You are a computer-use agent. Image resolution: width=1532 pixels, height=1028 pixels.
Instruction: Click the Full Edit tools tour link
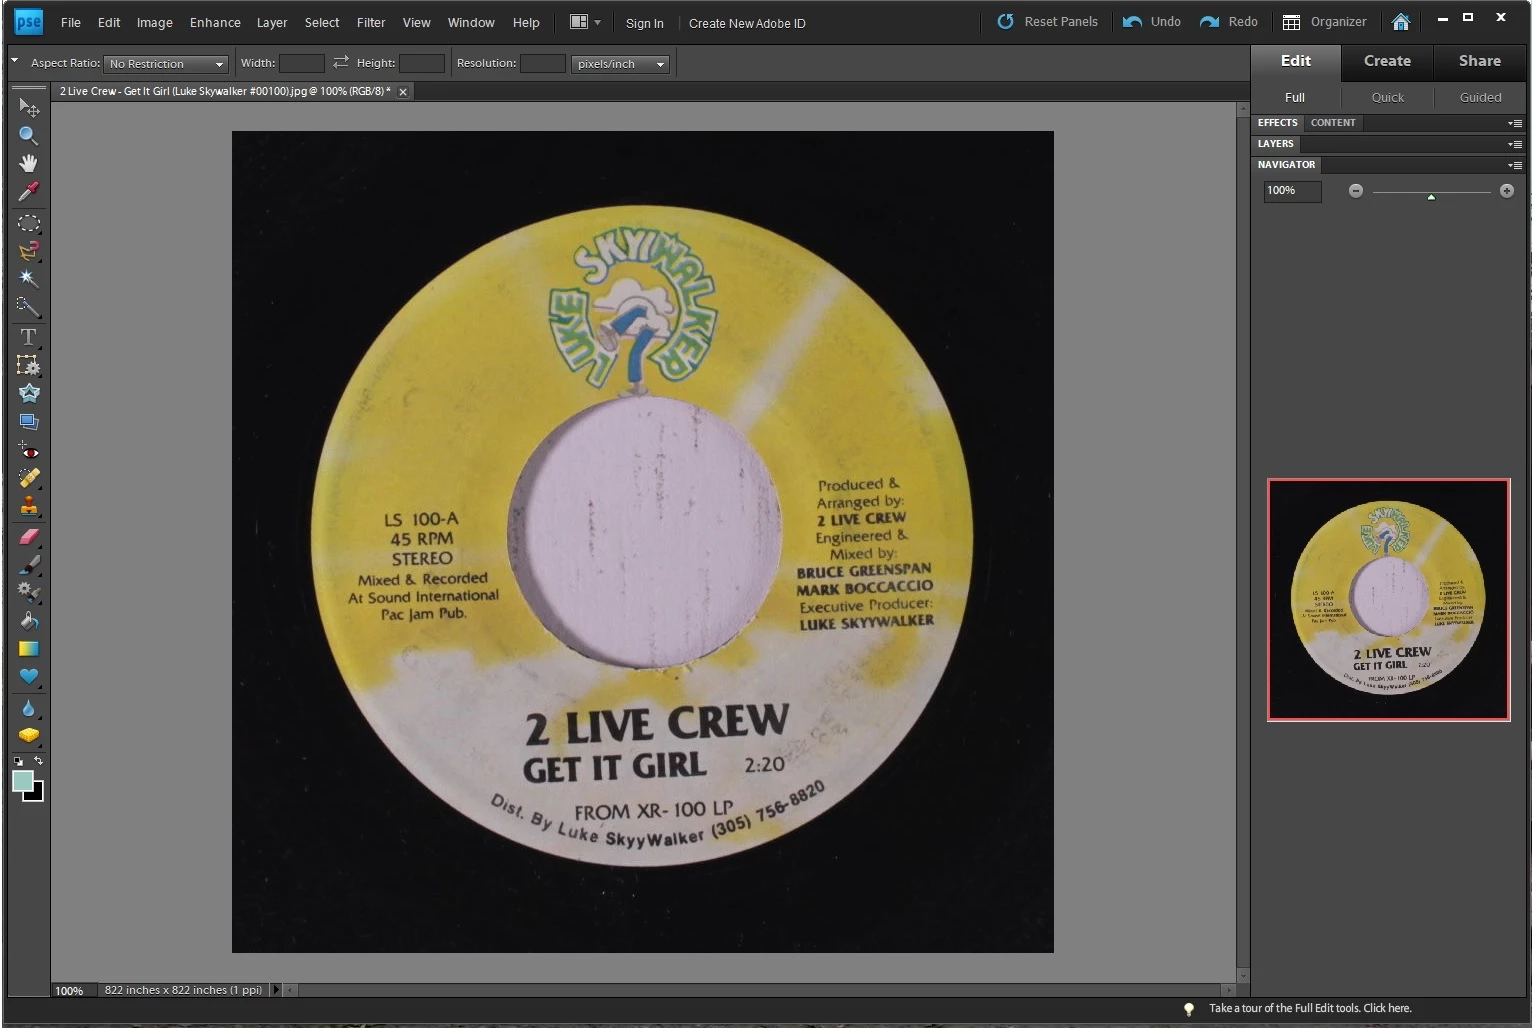pos(1310,1008)
